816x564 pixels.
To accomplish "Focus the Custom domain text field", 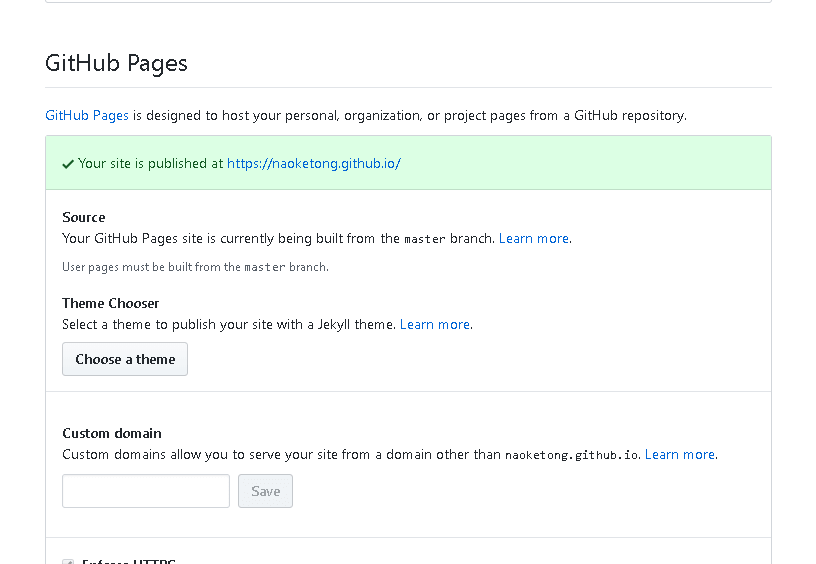I will tap(146, 491).
